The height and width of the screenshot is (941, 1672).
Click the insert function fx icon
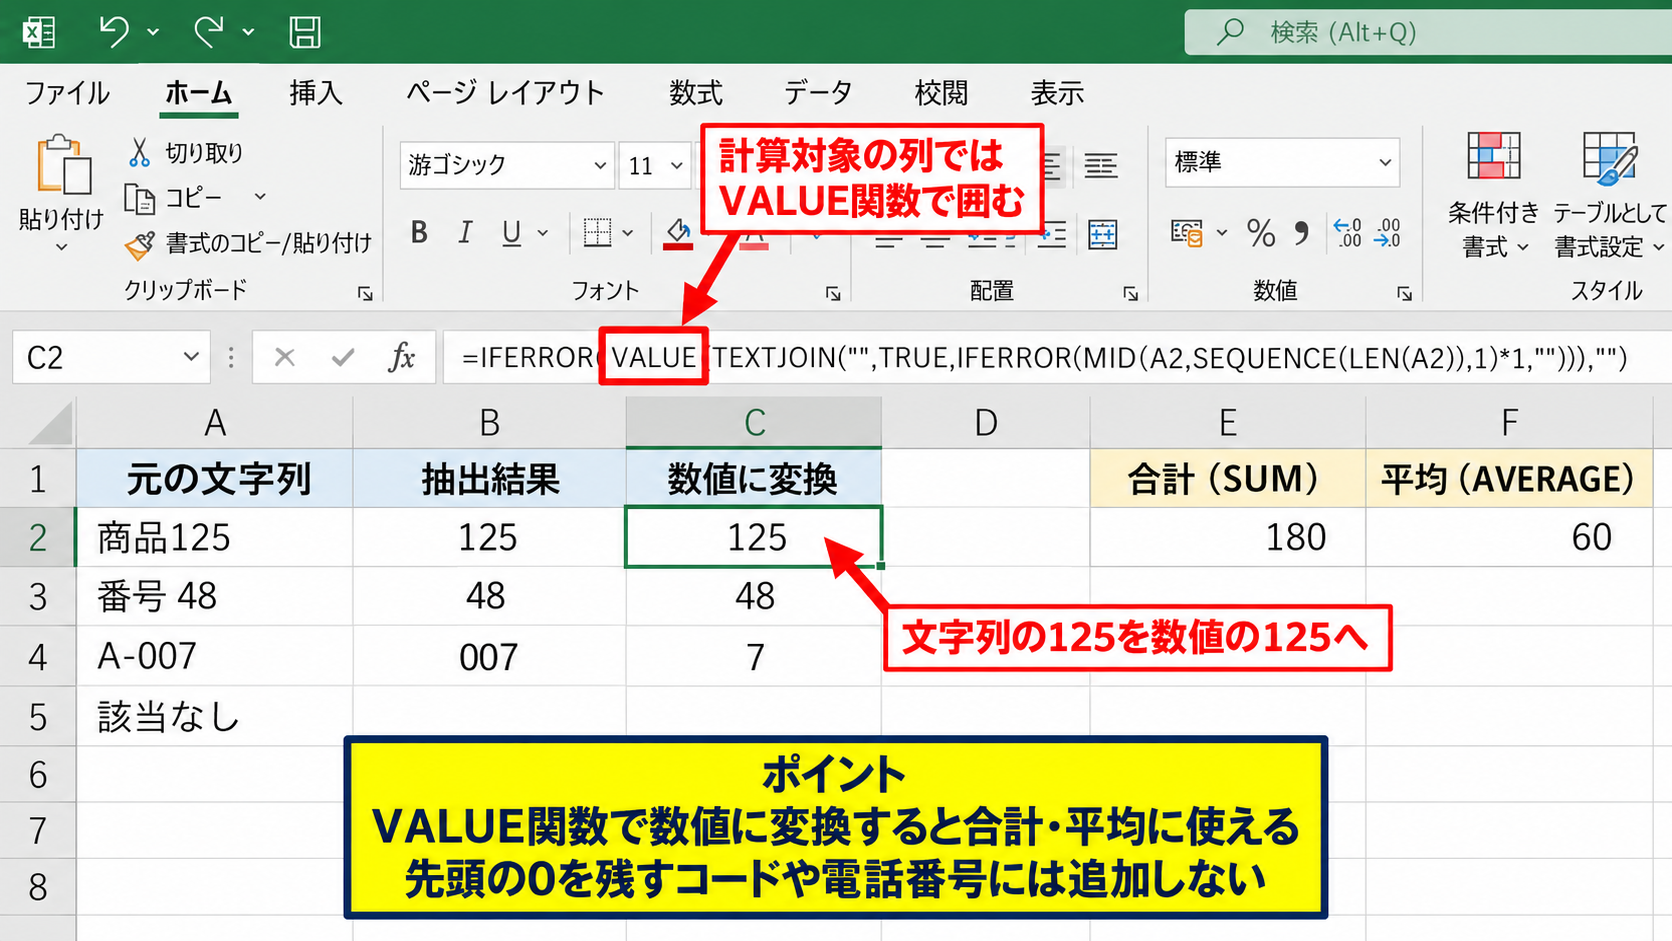(x=401, y=357)
